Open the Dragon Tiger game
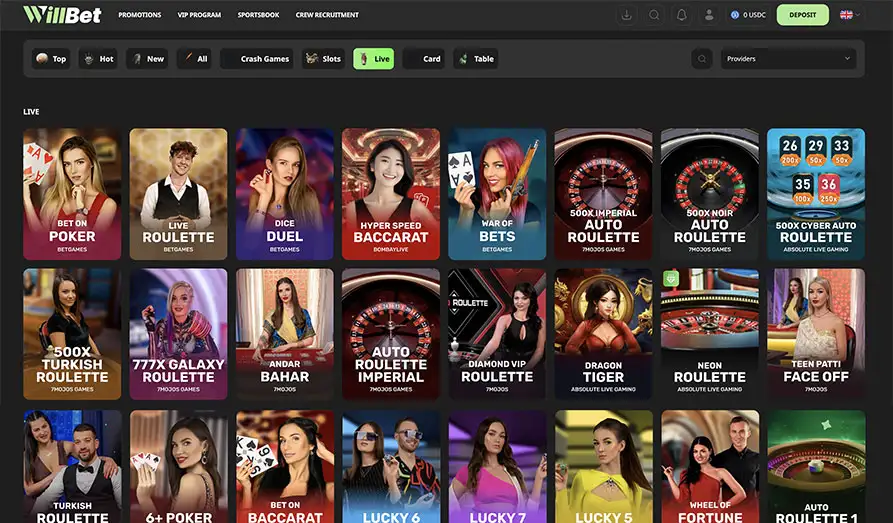893x523 pixels. 603,334
